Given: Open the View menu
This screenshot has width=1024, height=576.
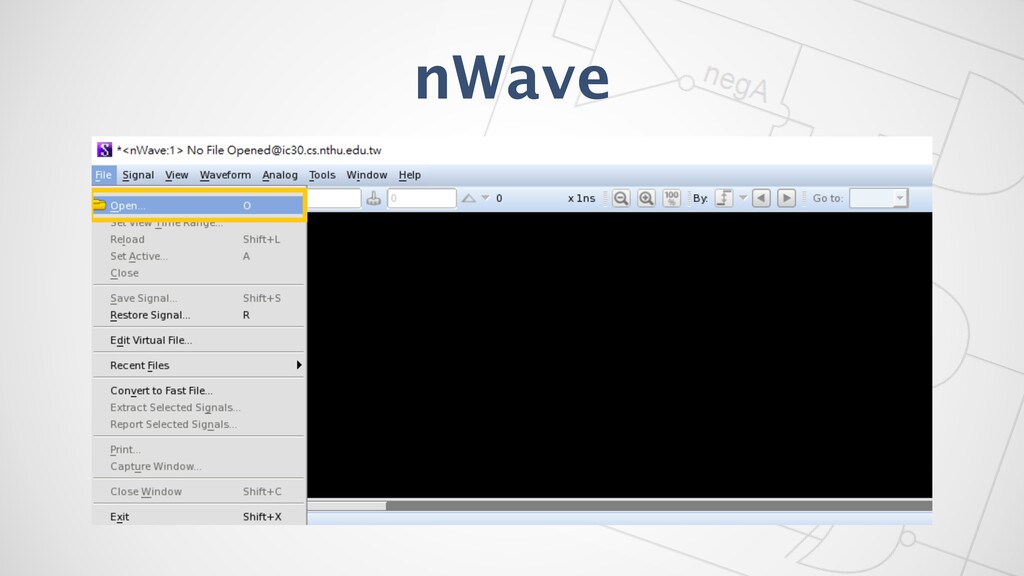Looking at the screenshot, I should coord(176,175).
